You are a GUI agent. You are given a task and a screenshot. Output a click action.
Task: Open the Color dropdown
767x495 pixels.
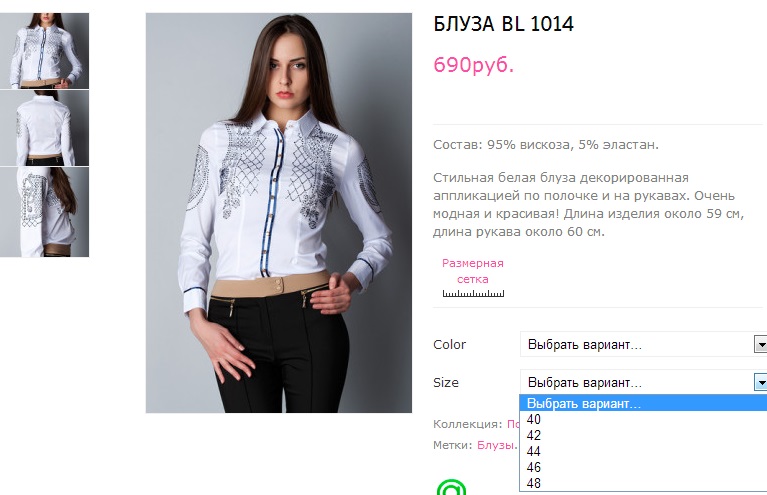pos(642,345)
